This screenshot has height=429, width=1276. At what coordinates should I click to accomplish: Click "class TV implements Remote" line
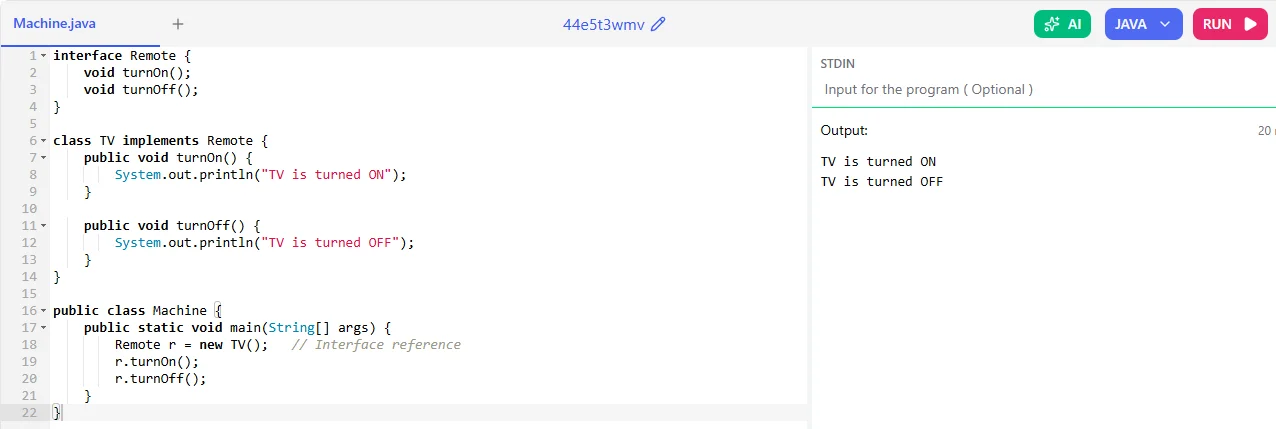(x=153, y=140)
